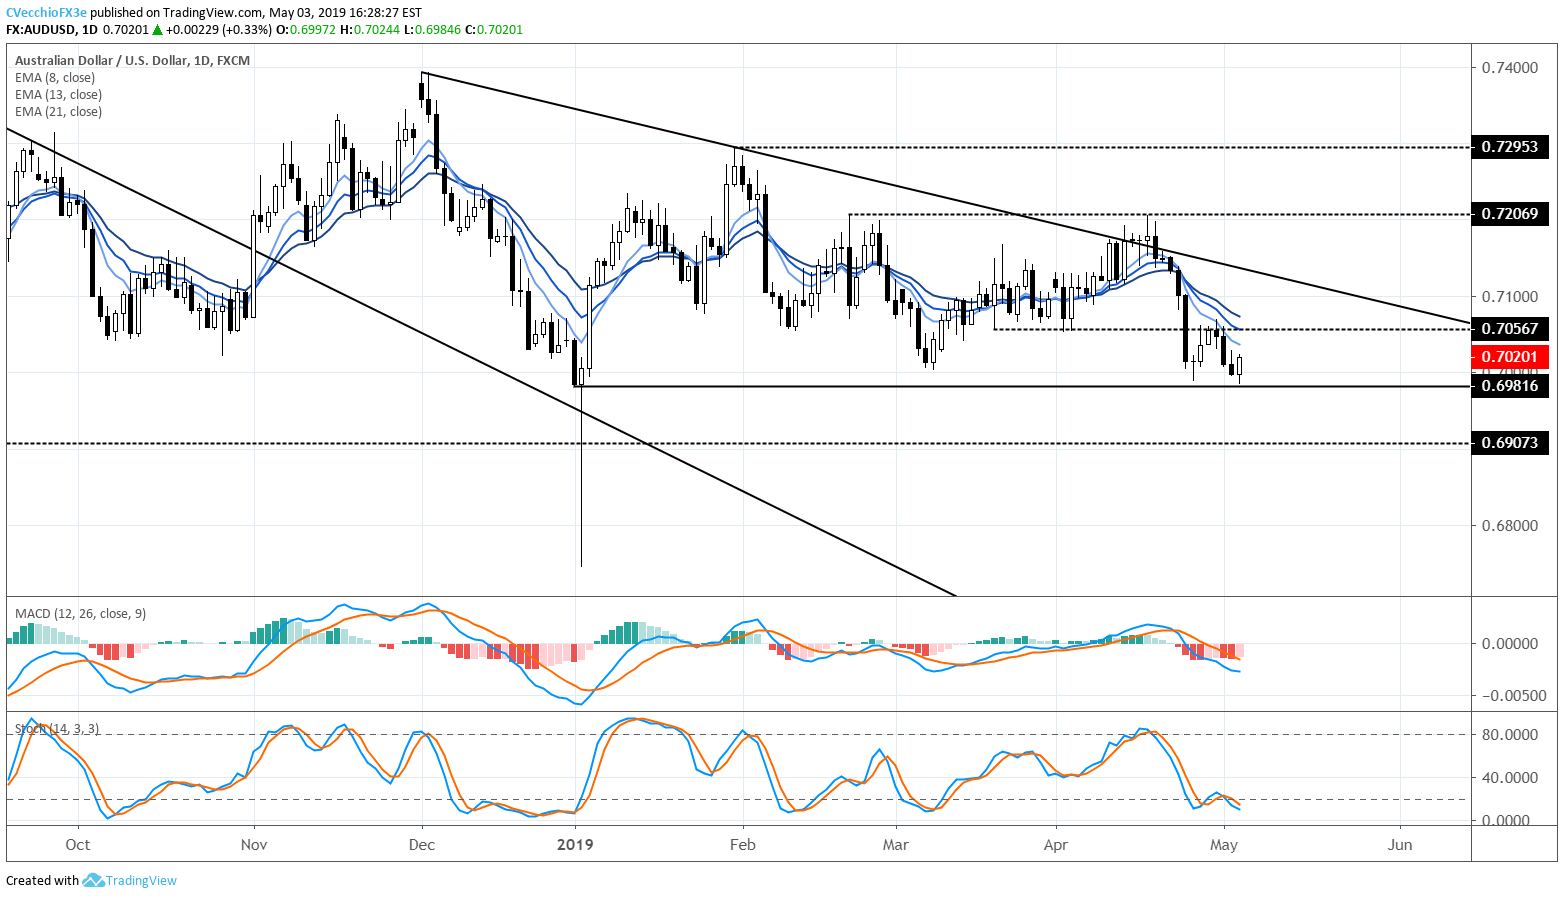Click the 2019 label on the time axis
The width and height of the screenshot is (1564, 898).
[x=575, y=845]
